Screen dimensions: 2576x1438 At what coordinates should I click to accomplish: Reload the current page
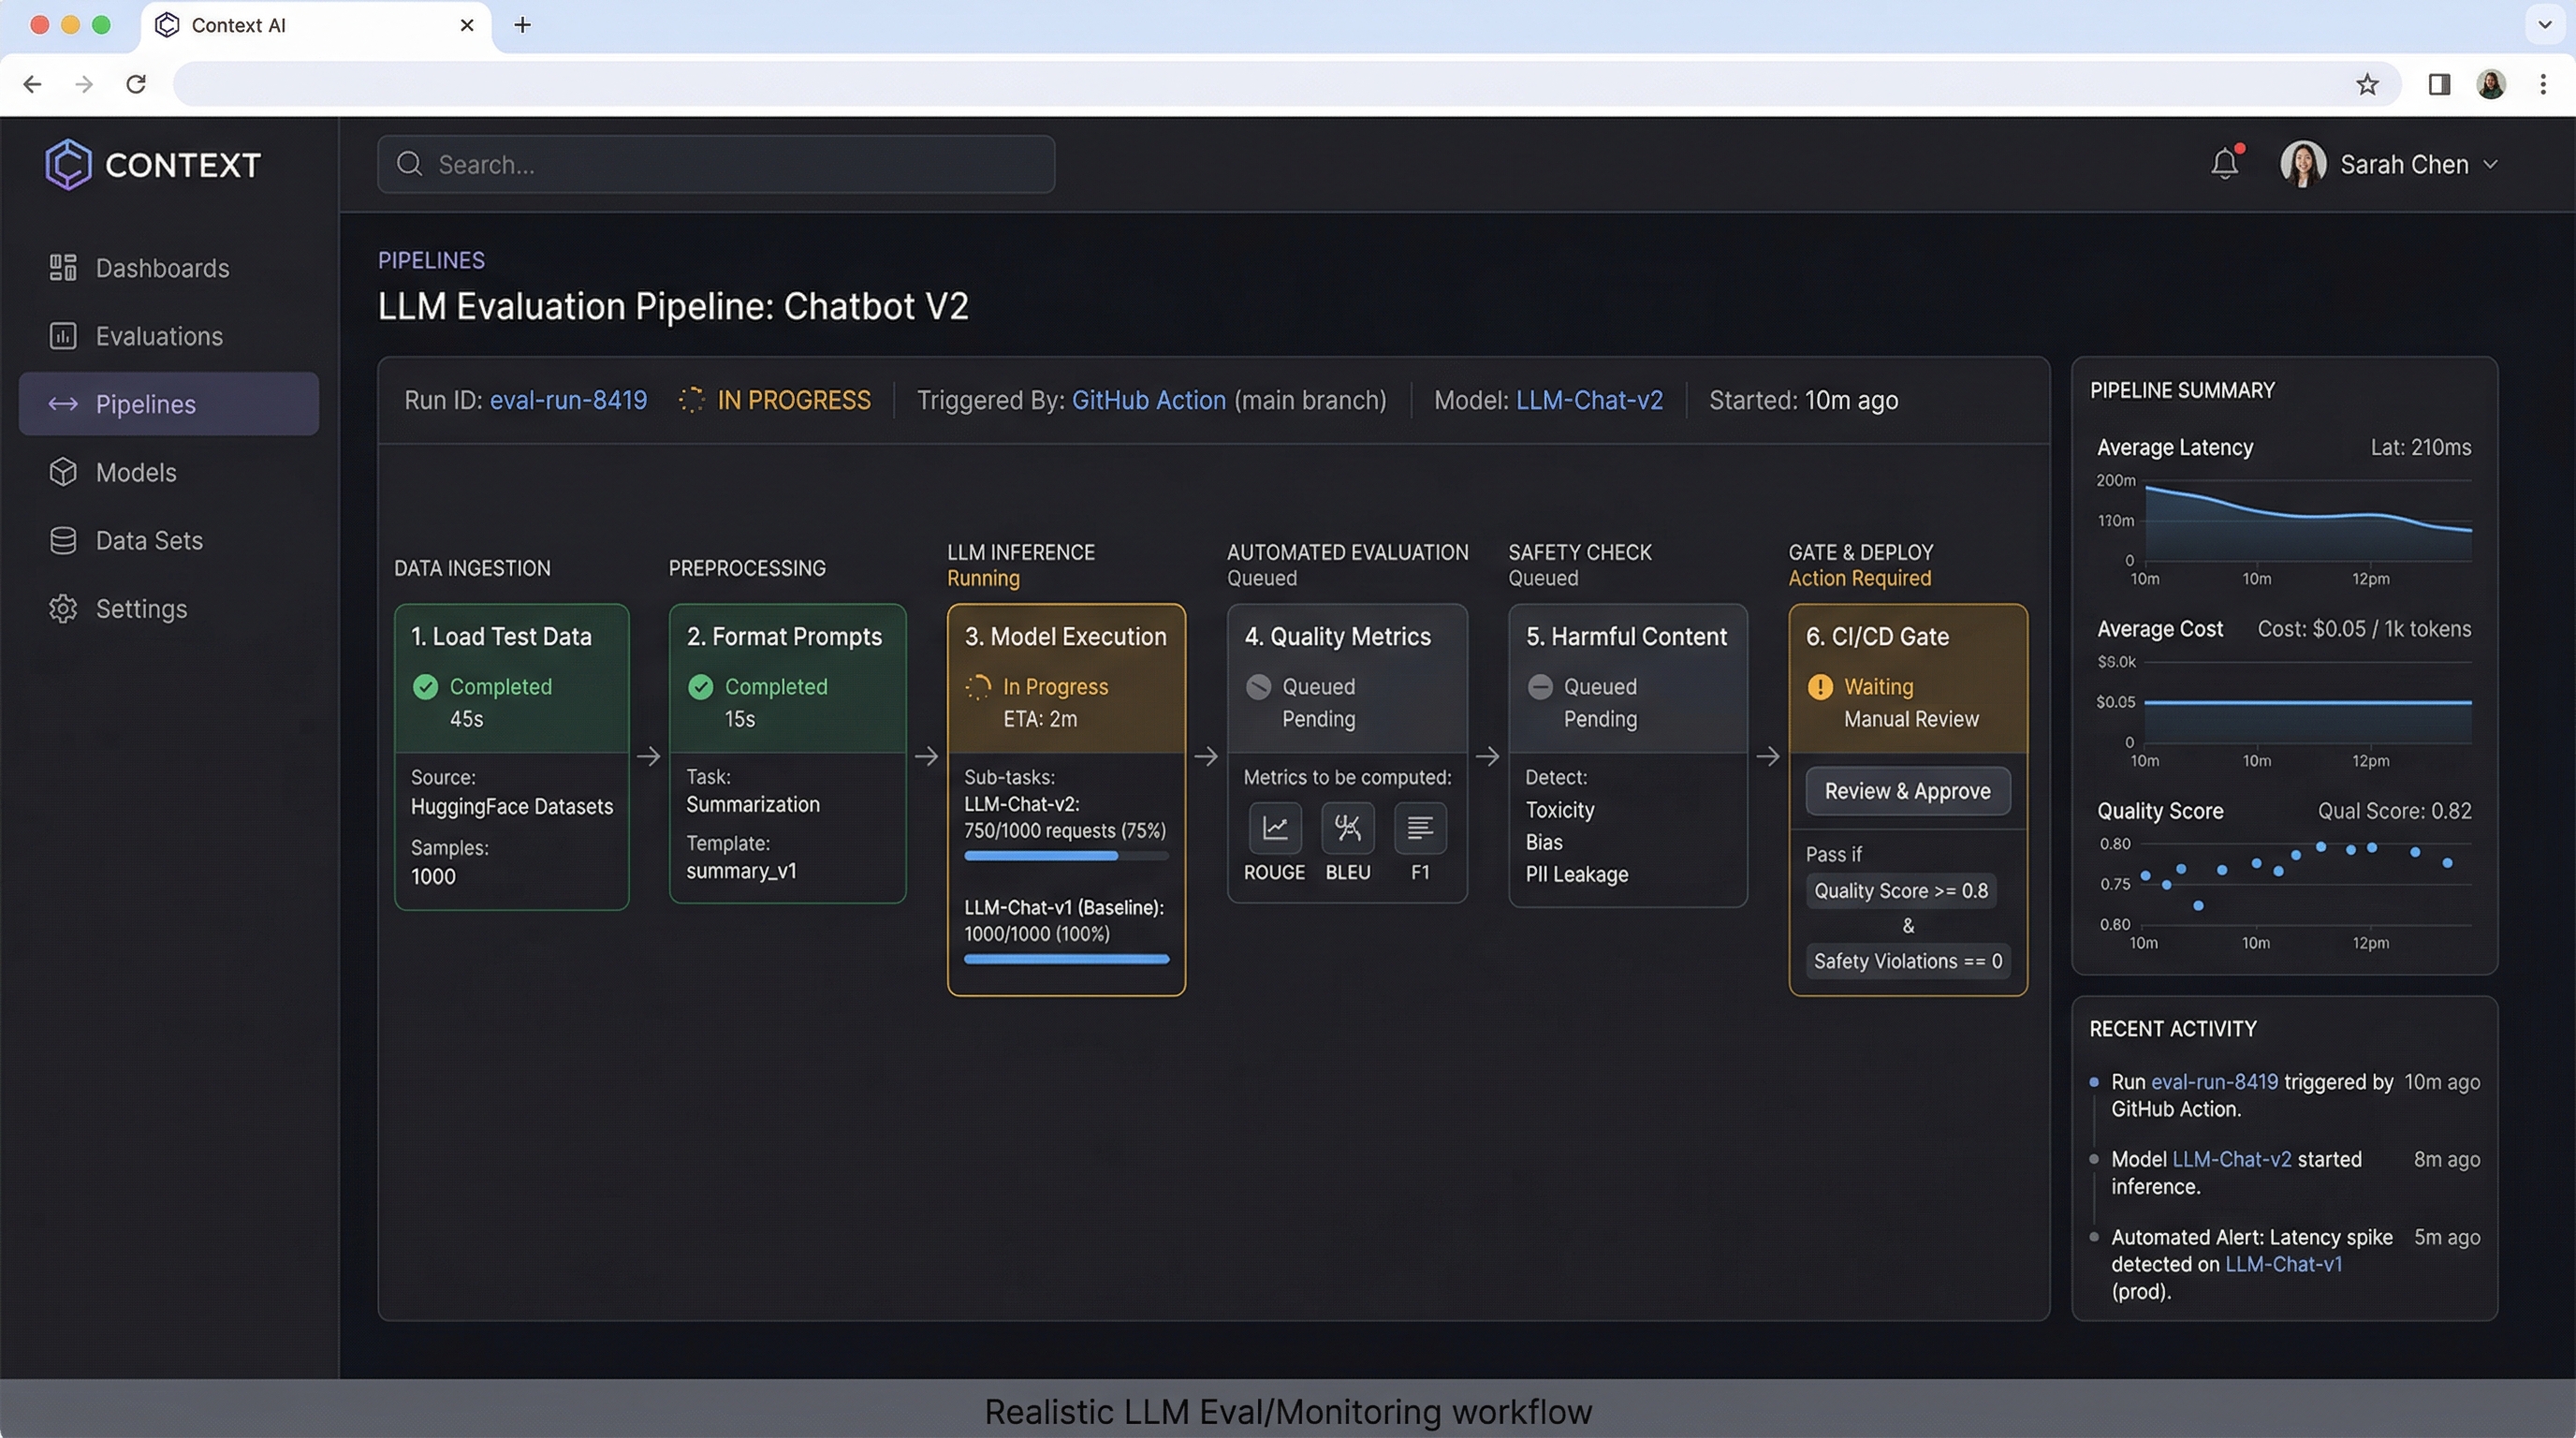click(136, 84)
